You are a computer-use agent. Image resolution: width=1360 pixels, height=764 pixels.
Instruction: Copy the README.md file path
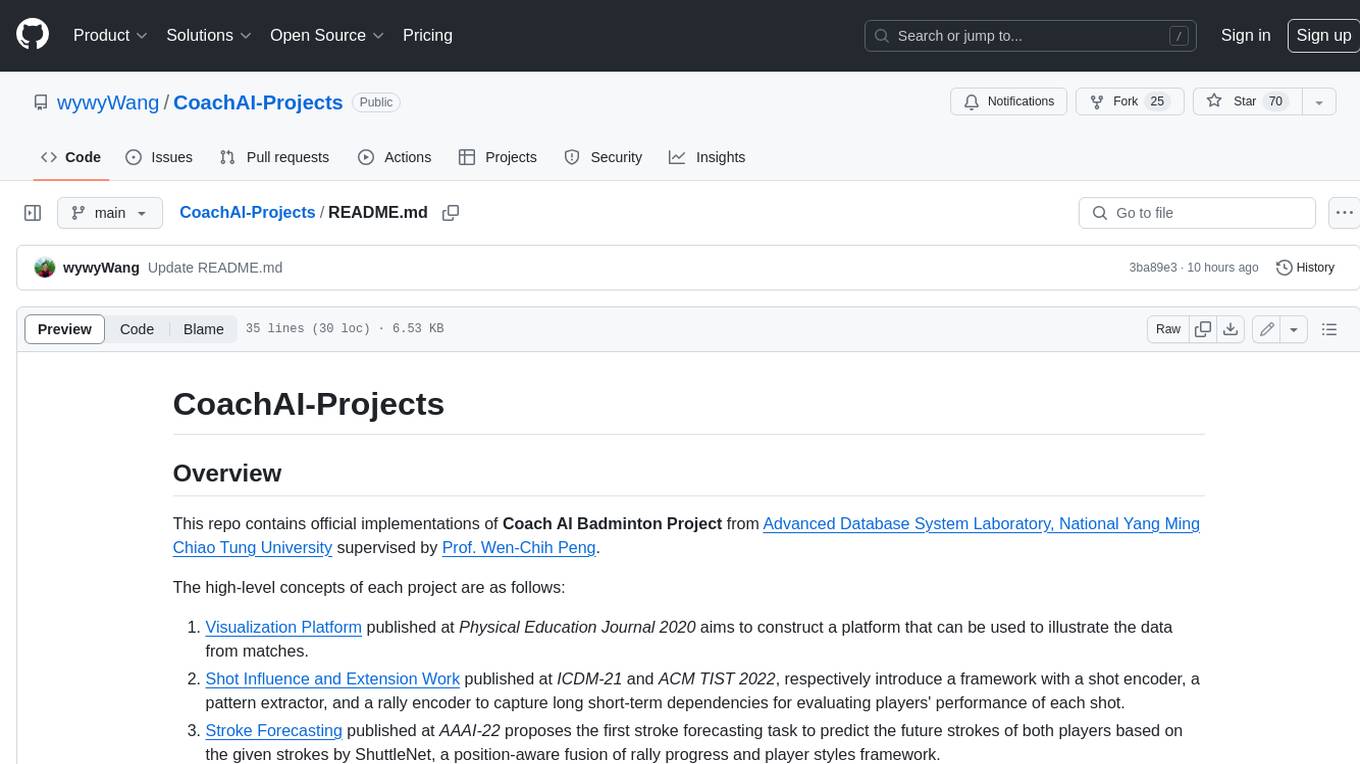(451, 213)
